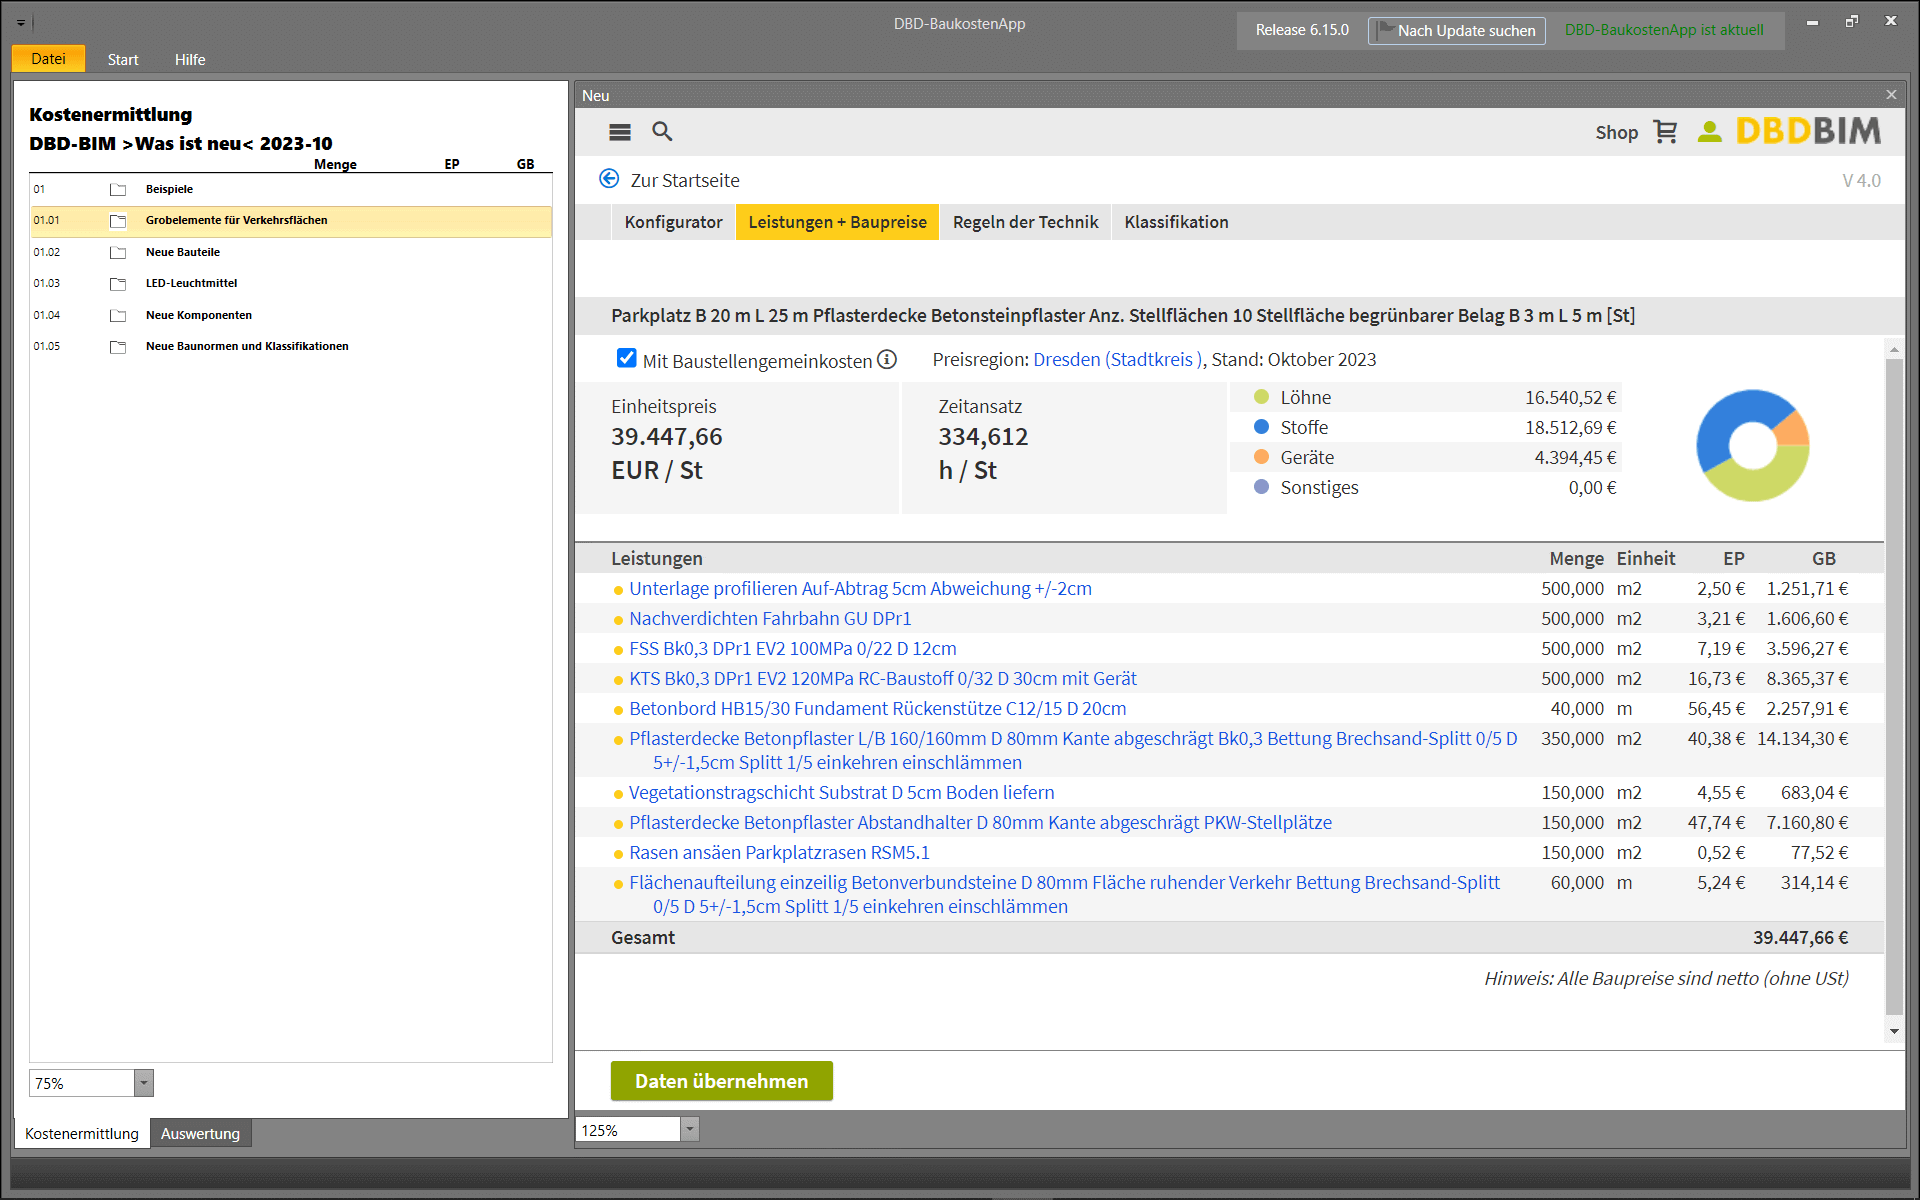Click Nach Update suchen button
Image resolution: width=1920 pixels, height=1200 pixels.
[x=1456, y=30]
